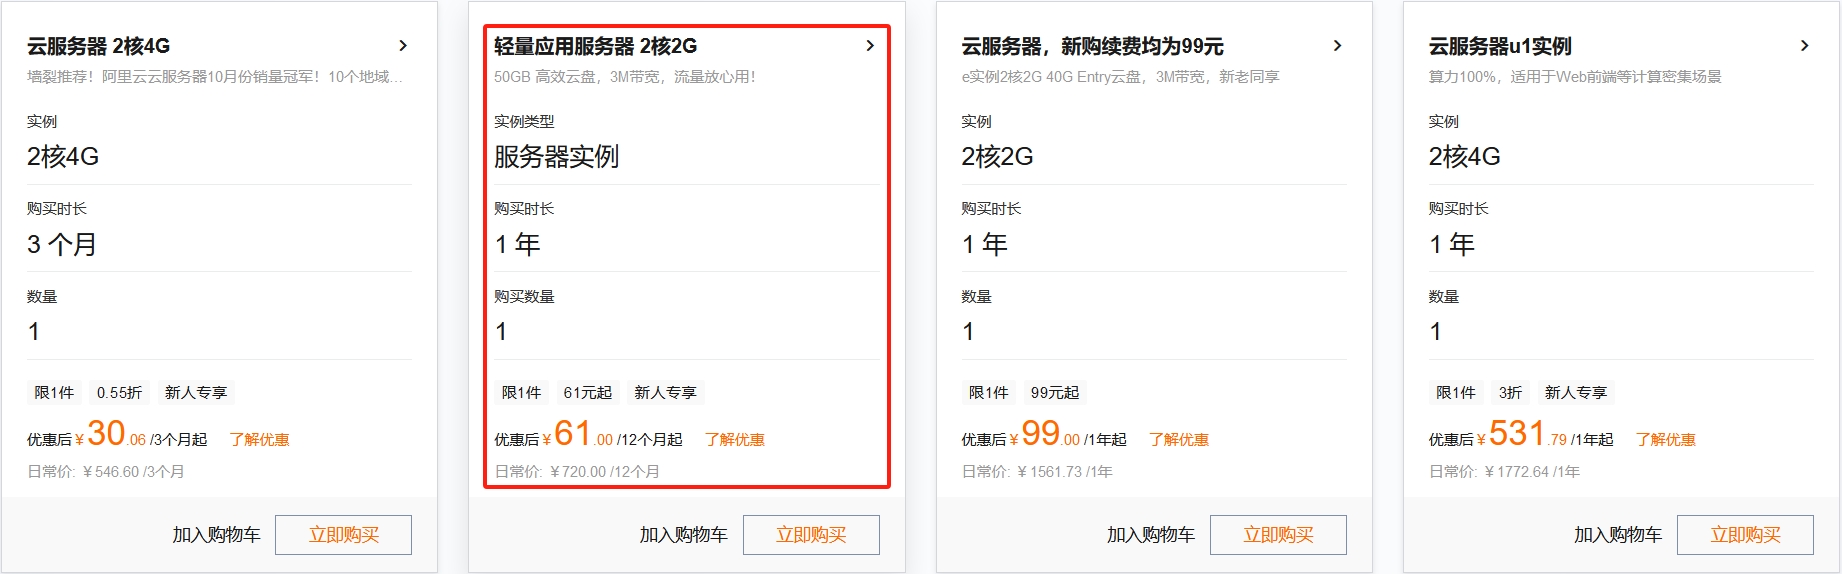Click 了解优惠 next to the ¥531.79 price
1842x574 pixels.
click(x=1665, y=440)
